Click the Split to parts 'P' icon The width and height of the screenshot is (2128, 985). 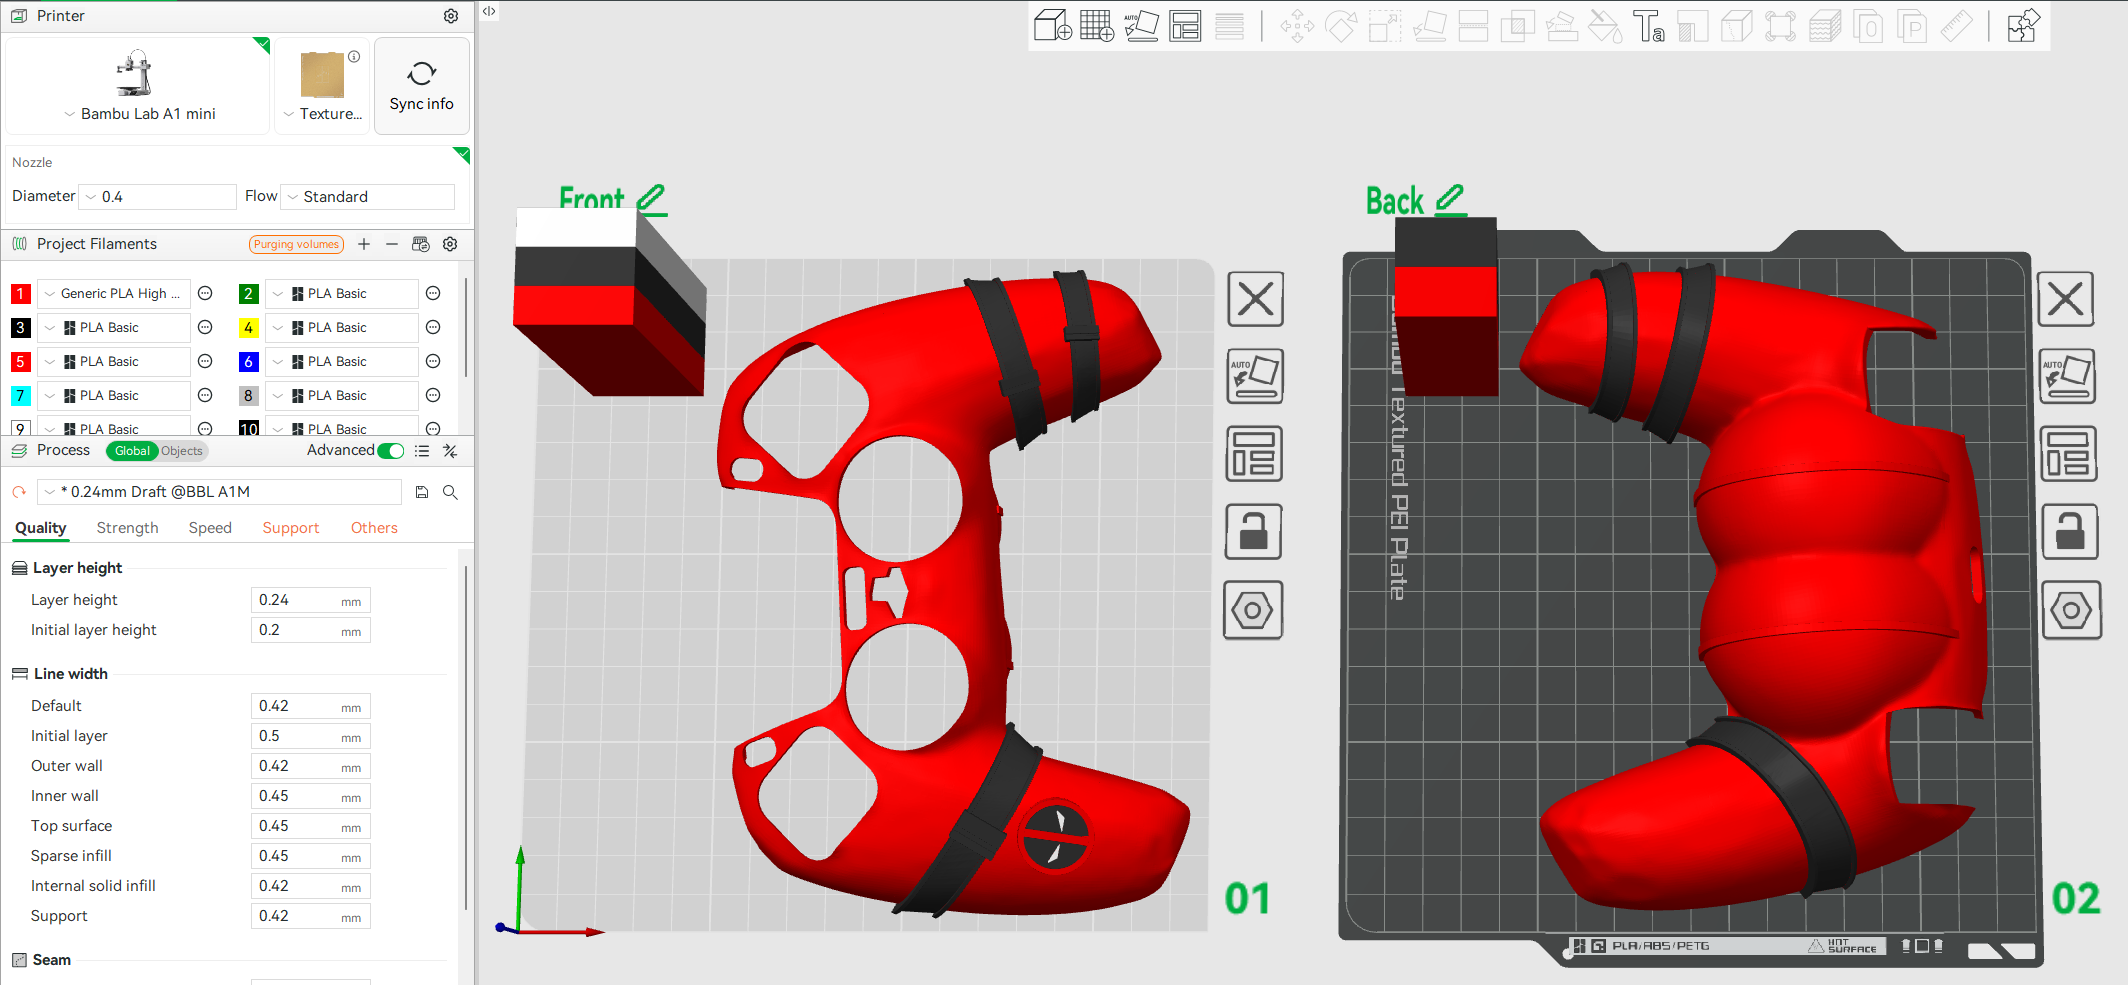[x=1912, y=26]
